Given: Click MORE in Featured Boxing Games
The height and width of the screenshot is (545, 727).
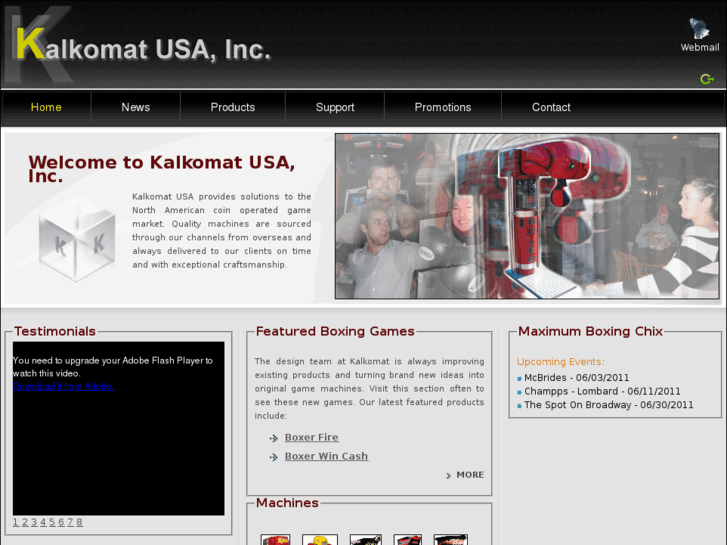Looking at the screenshot, I should [x=465, y=475].
